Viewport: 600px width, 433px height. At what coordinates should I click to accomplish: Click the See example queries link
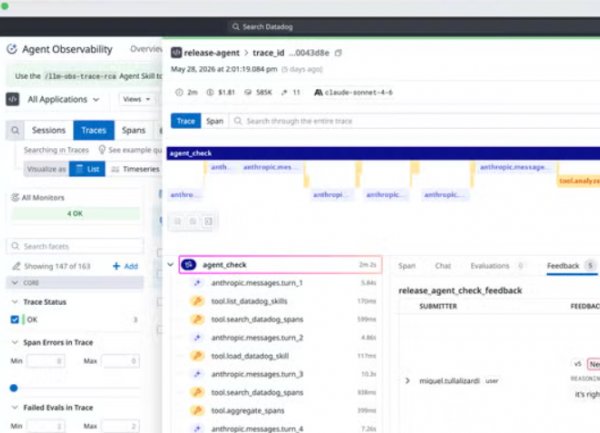pos(135,150)
